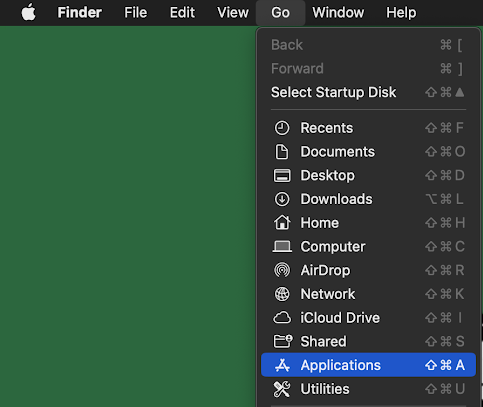
Task: Choose Applications from the Go menu
Action: pos(368,365)
